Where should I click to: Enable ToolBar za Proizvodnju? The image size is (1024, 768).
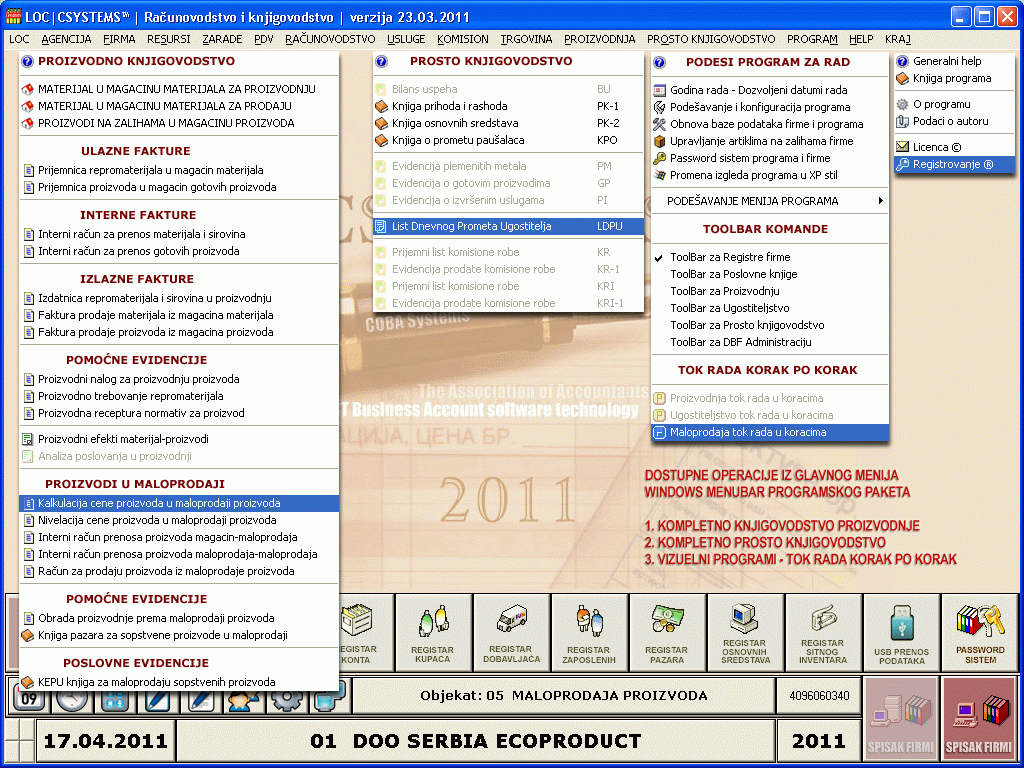[770, 291]
